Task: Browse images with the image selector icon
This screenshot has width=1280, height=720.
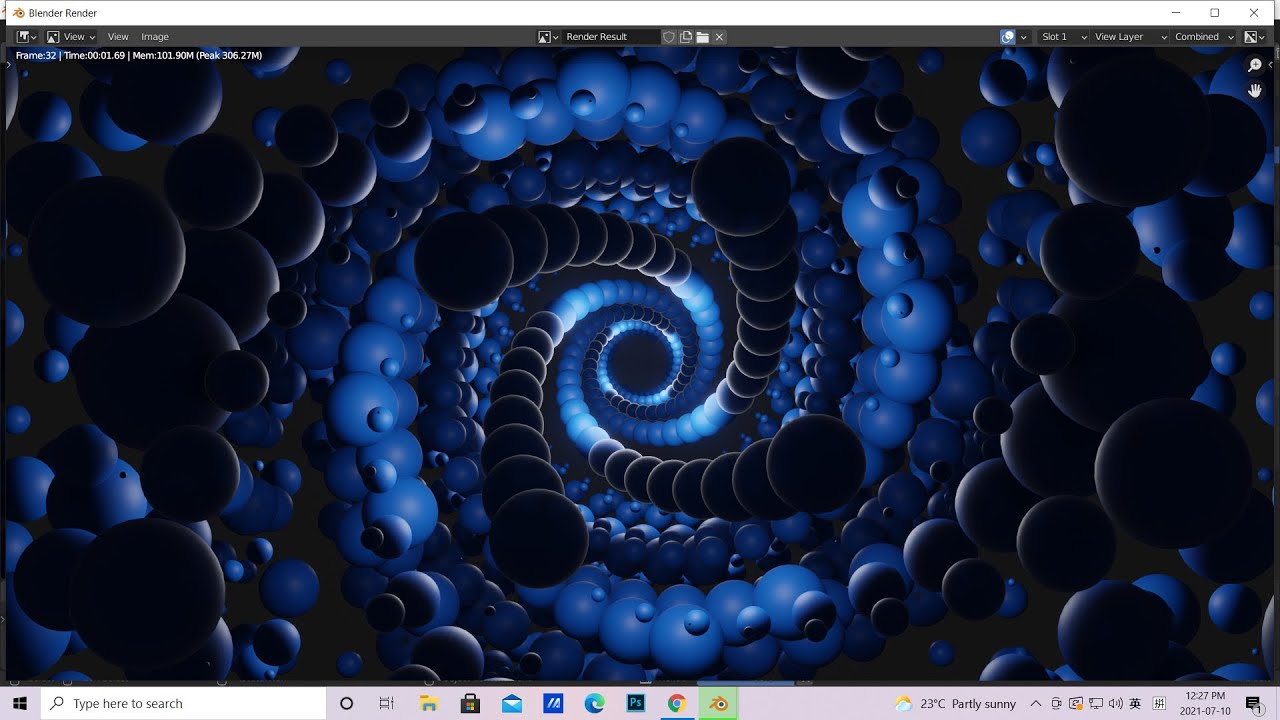Action: (548, 37)
